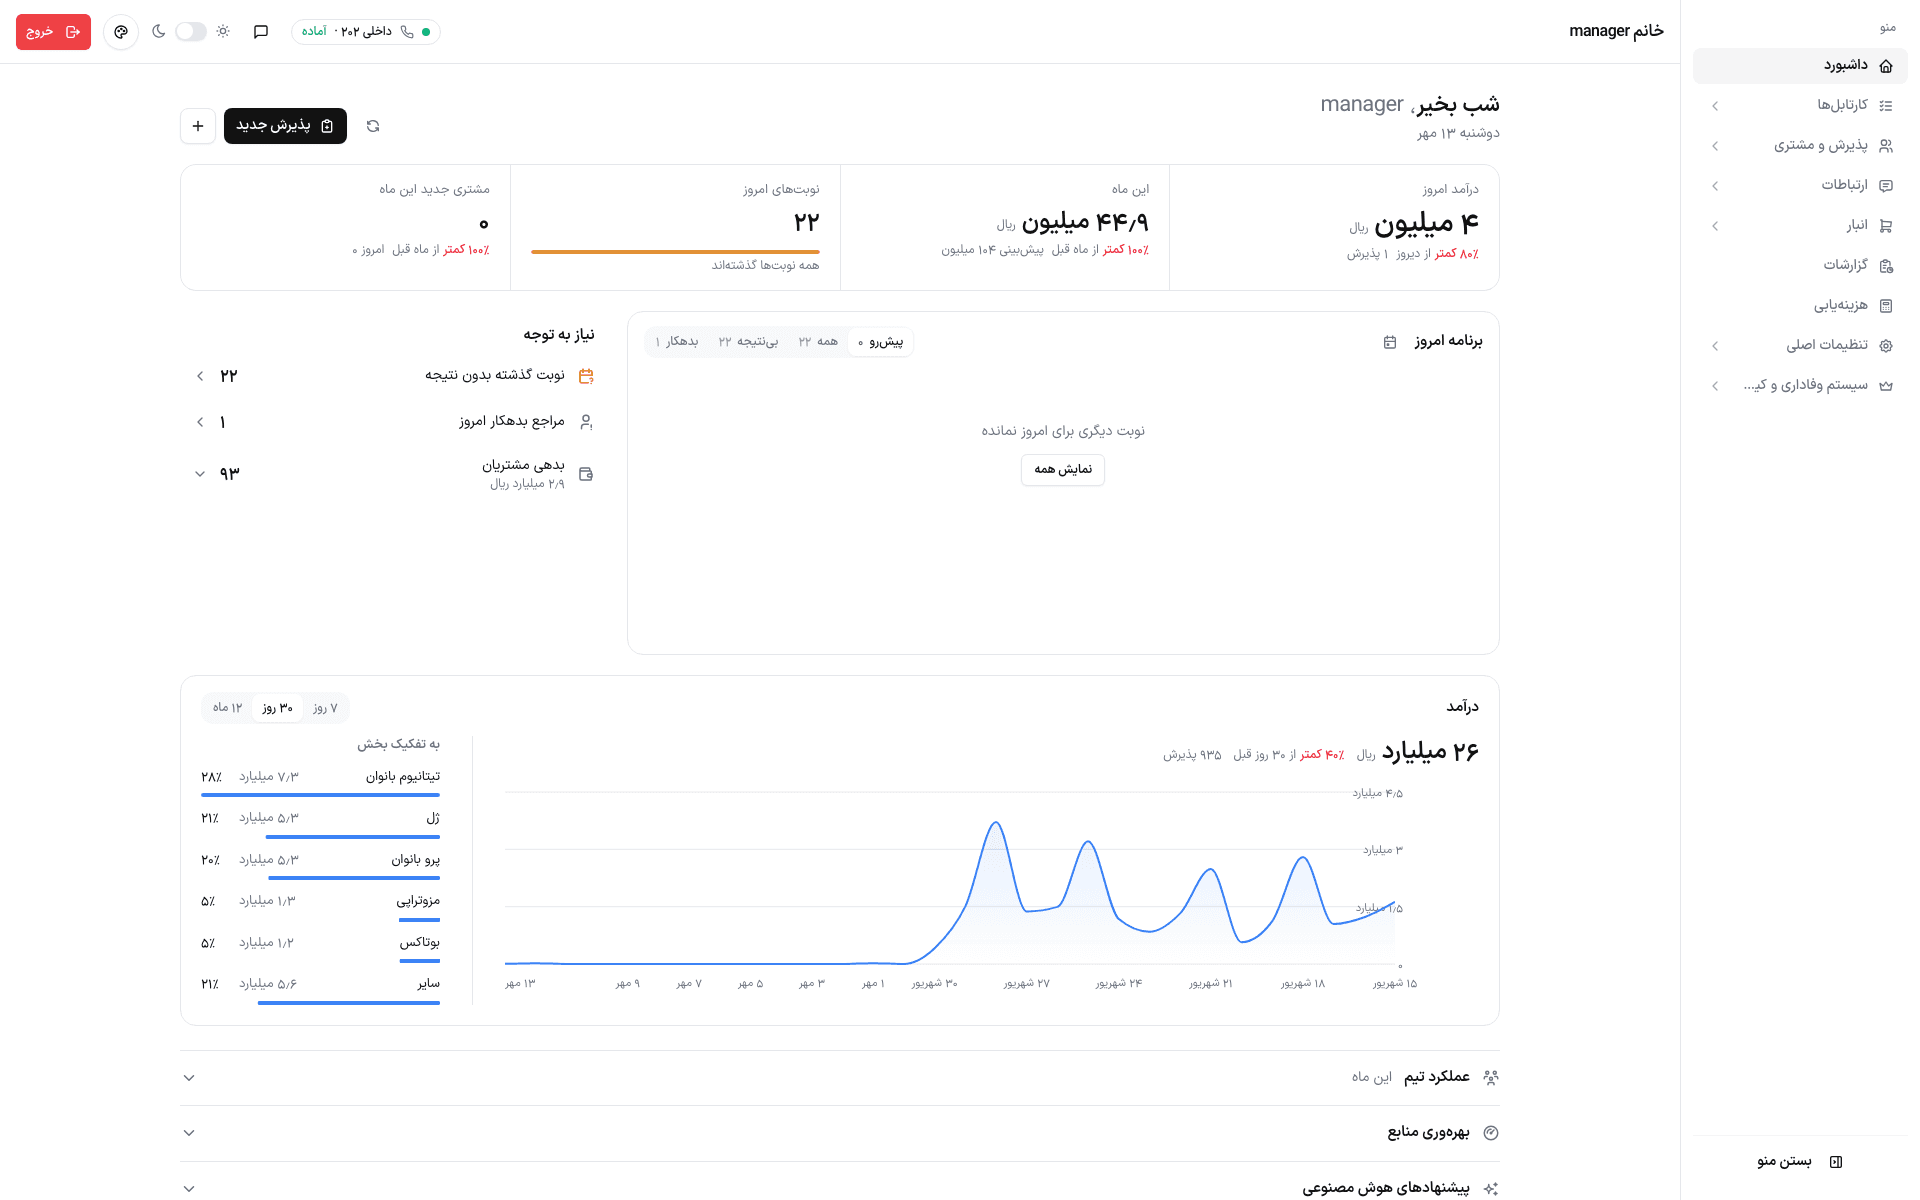
Task: Select the ۱۲ ماه revenue range
Action: click(228, 708)
